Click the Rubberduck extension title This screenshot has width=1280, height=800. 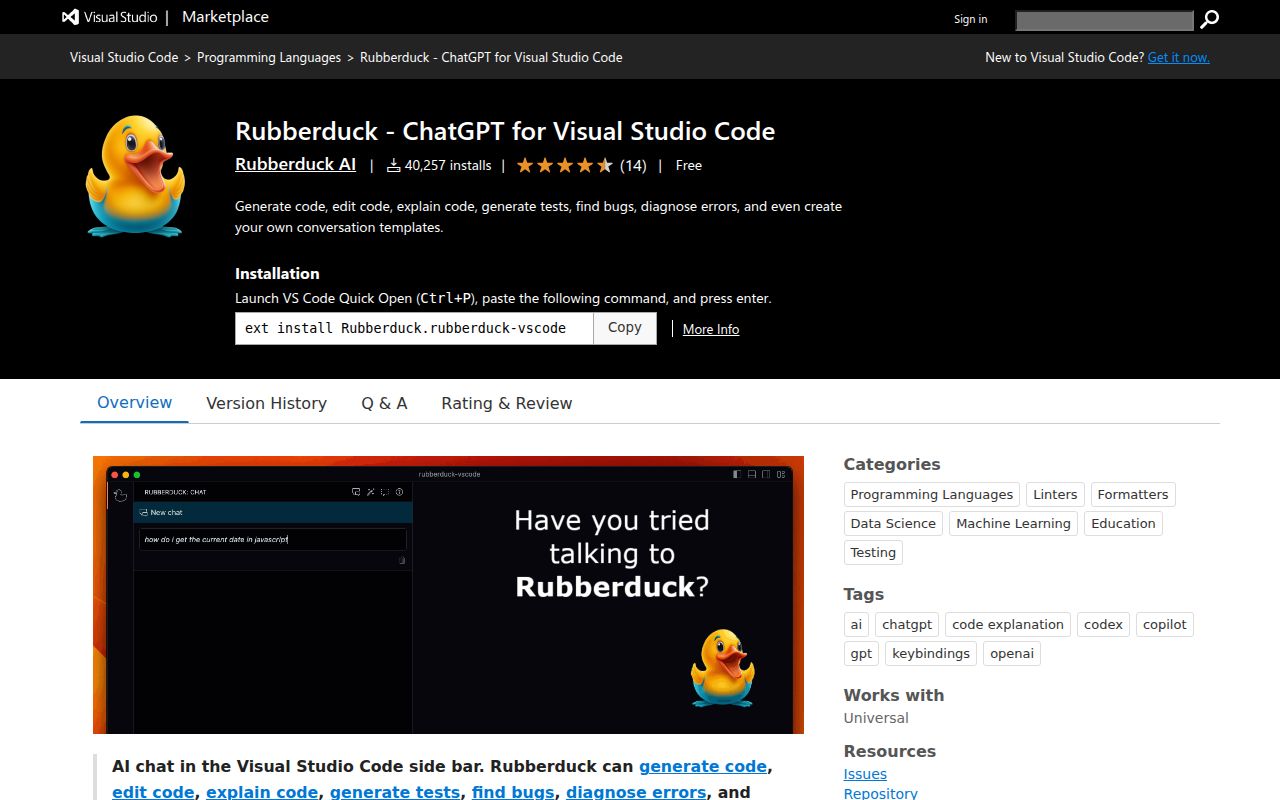coord(505,131)
